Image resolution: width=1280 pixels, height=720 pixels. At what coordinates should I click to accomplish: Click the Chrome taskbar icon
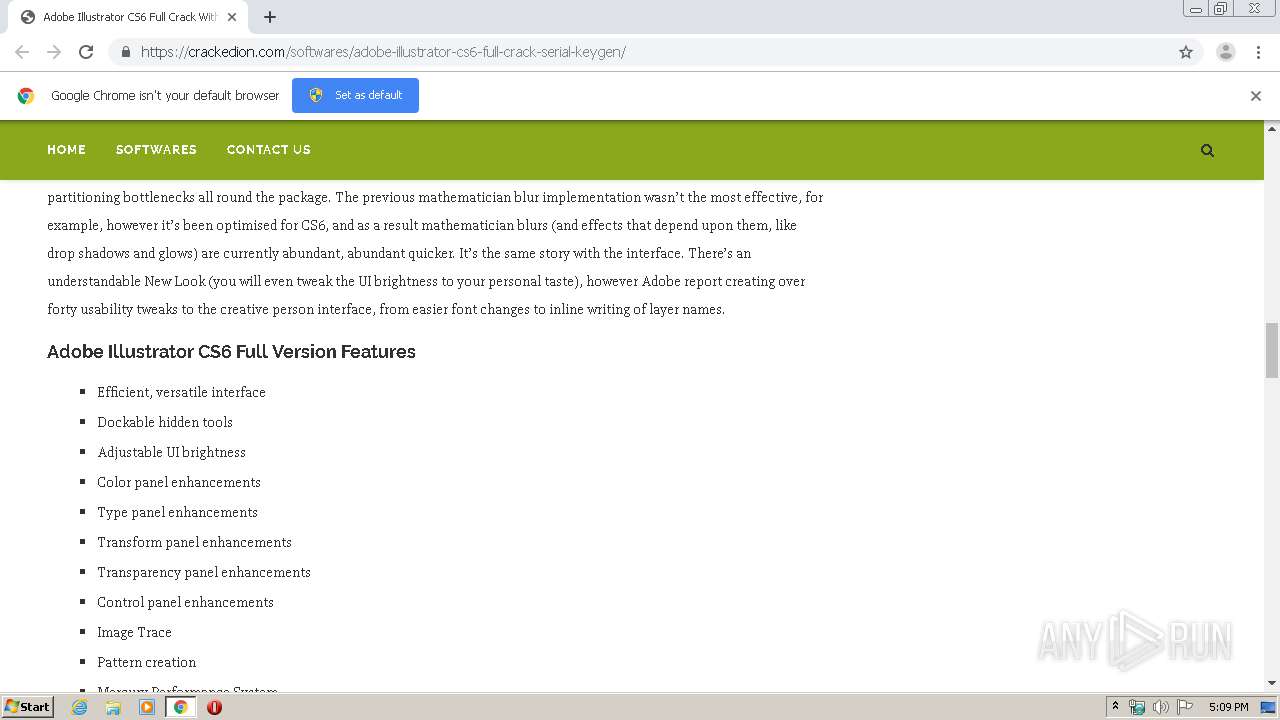pos(180,707)
